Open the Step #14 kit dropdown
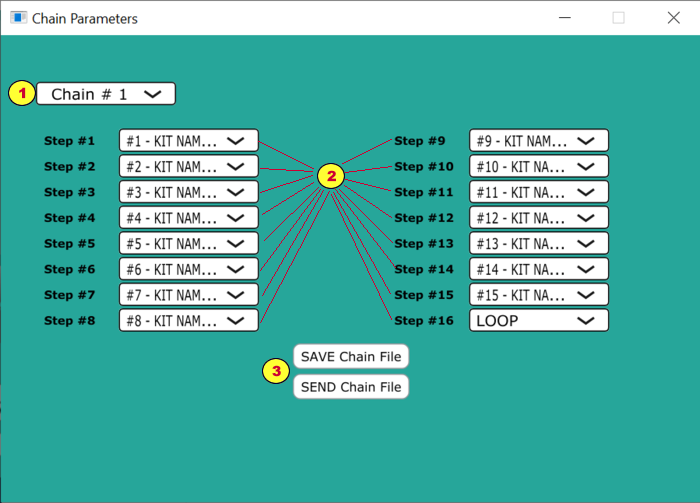 539,270
